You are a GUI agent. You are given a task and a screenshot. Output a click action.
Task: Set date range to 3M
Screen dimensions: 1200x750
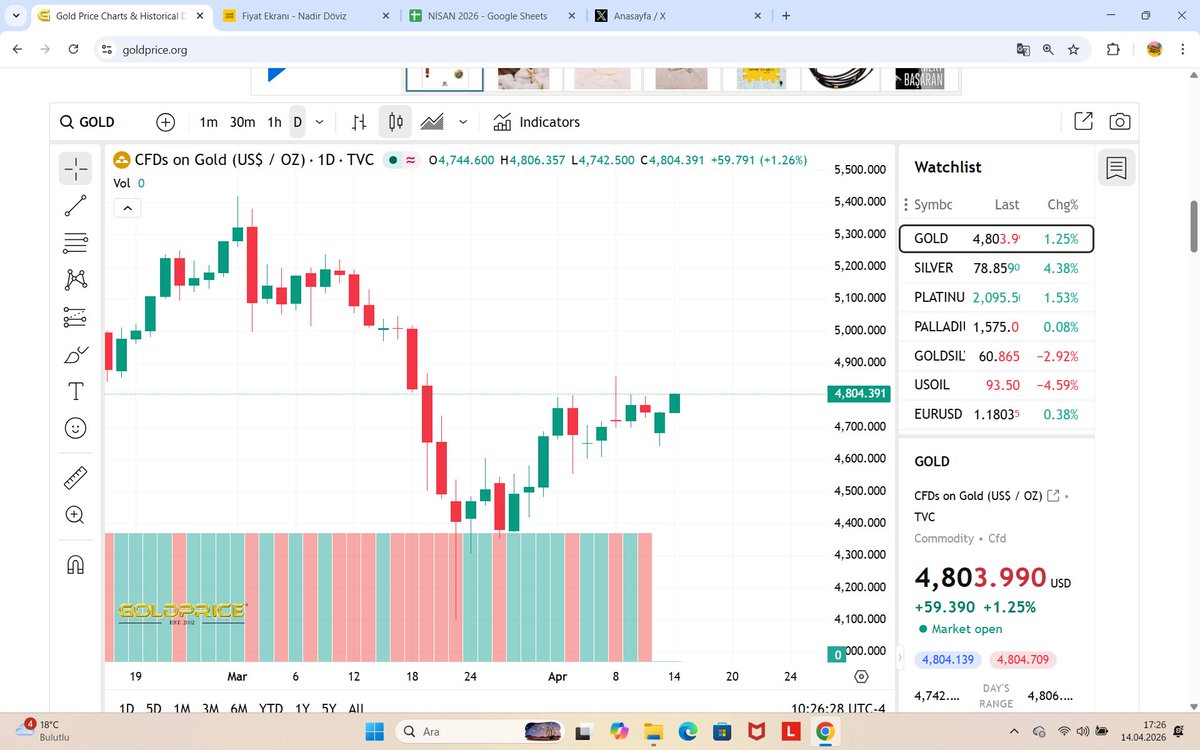(210, 709)
